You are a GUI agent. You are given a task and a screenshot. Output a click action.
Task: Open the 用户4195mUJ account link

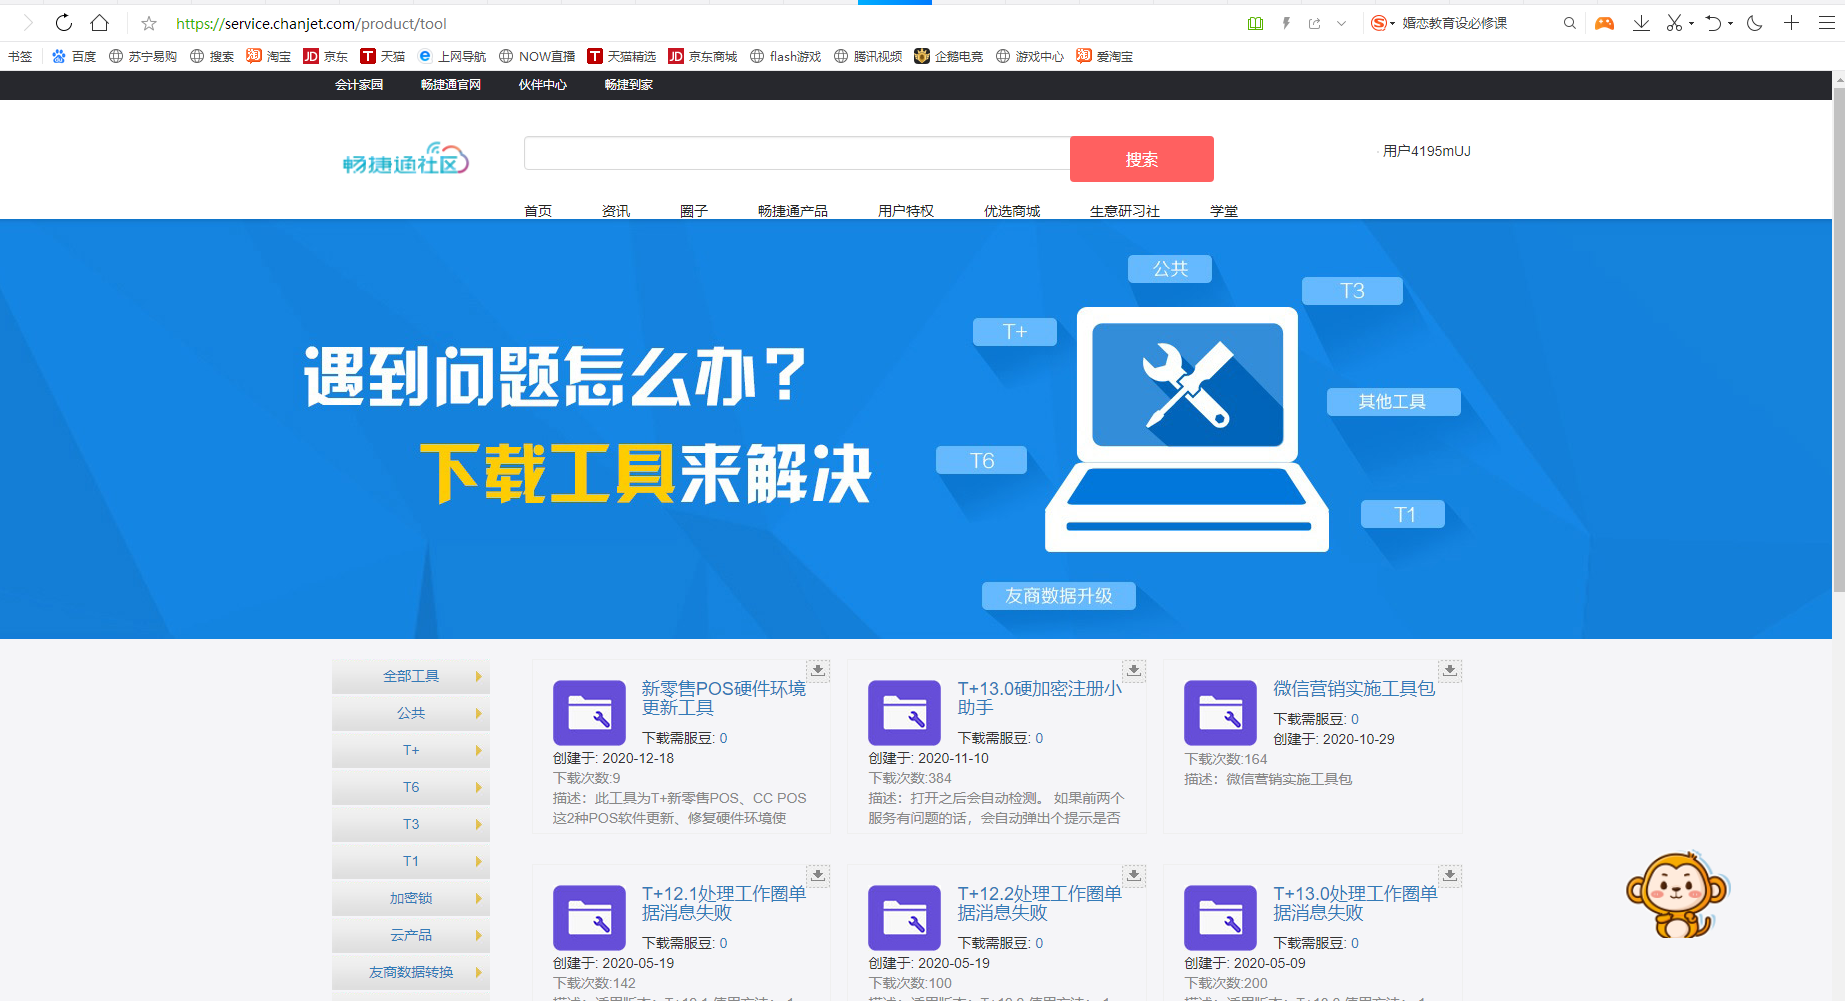(1427, 151)
